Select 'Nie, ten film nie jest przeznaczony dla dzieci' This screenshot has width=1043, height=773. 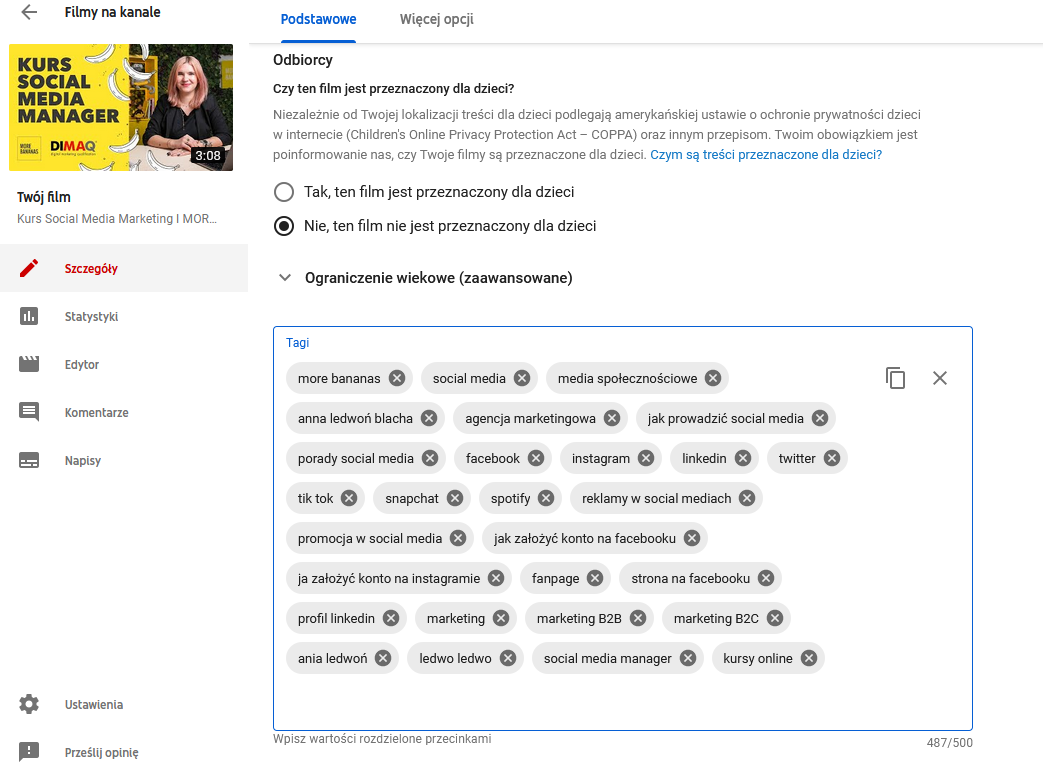(x=284, y=226)
